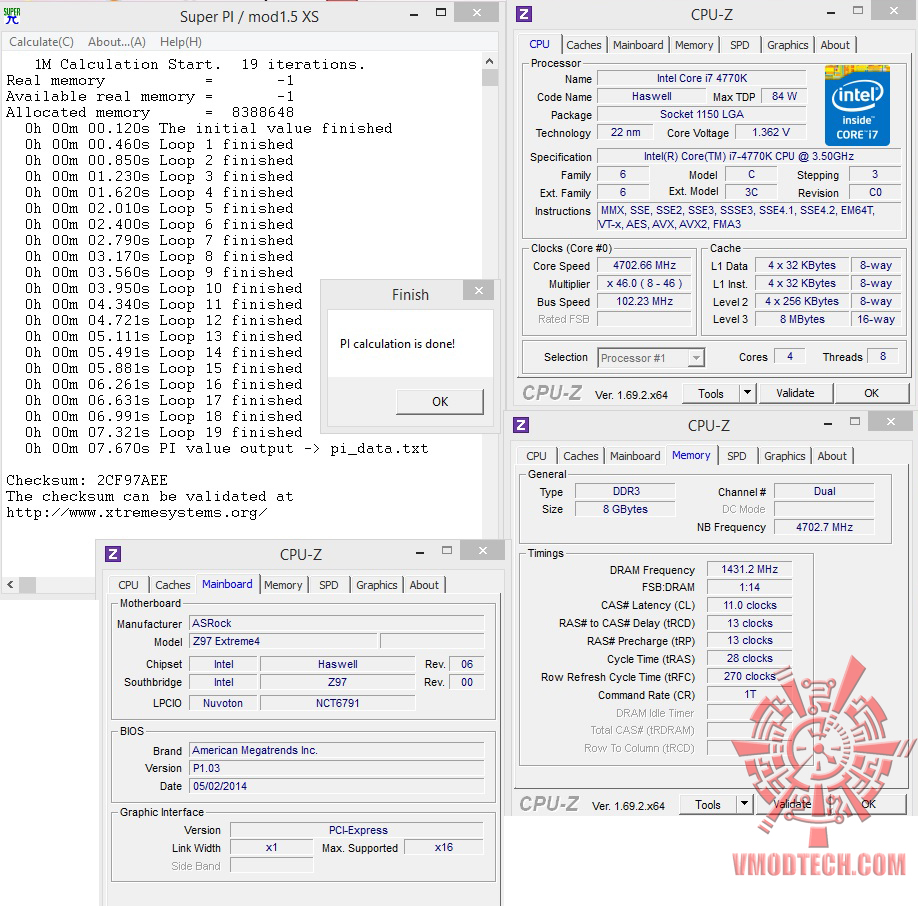Open the Processor #1 selection dropdown
The width and height of the screenshot is (918, 906).
click(650, 358)
